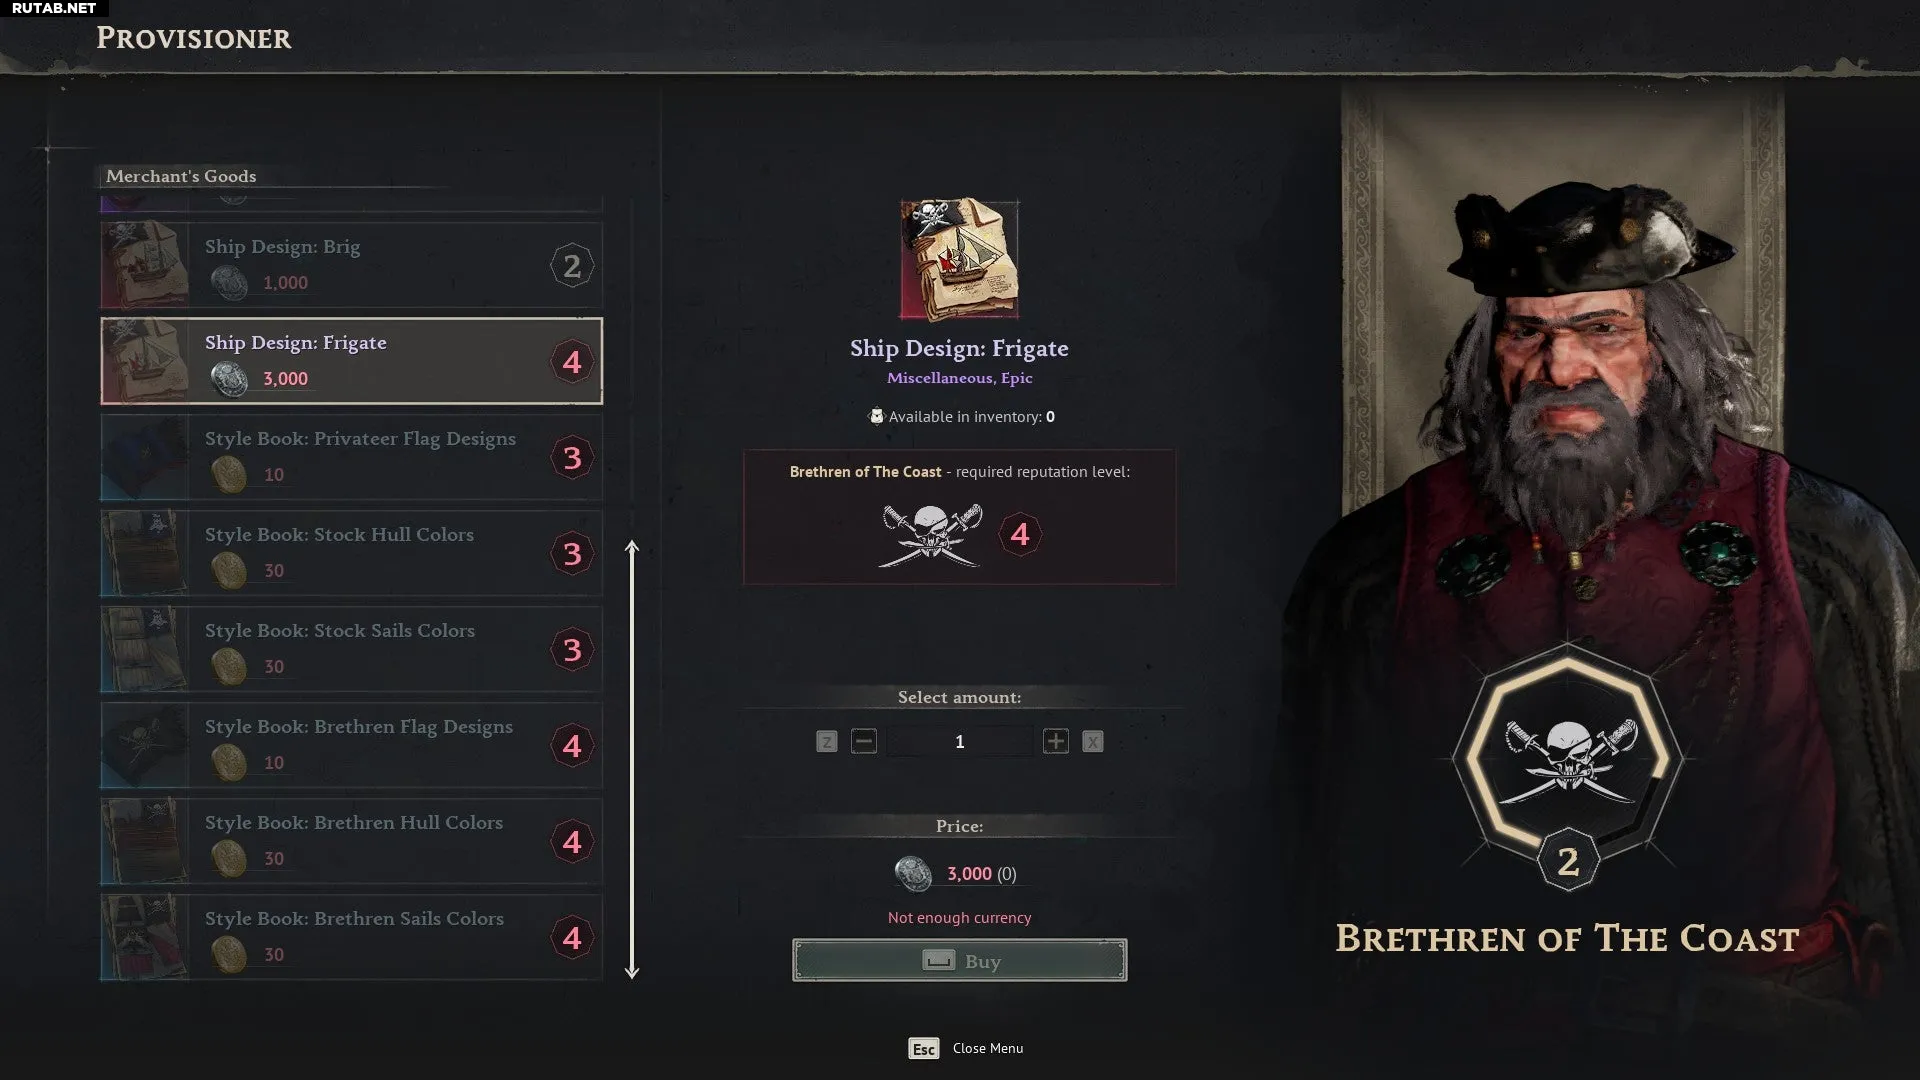Select Style Book: Stock Sails Colors

(x=351, y=649)
